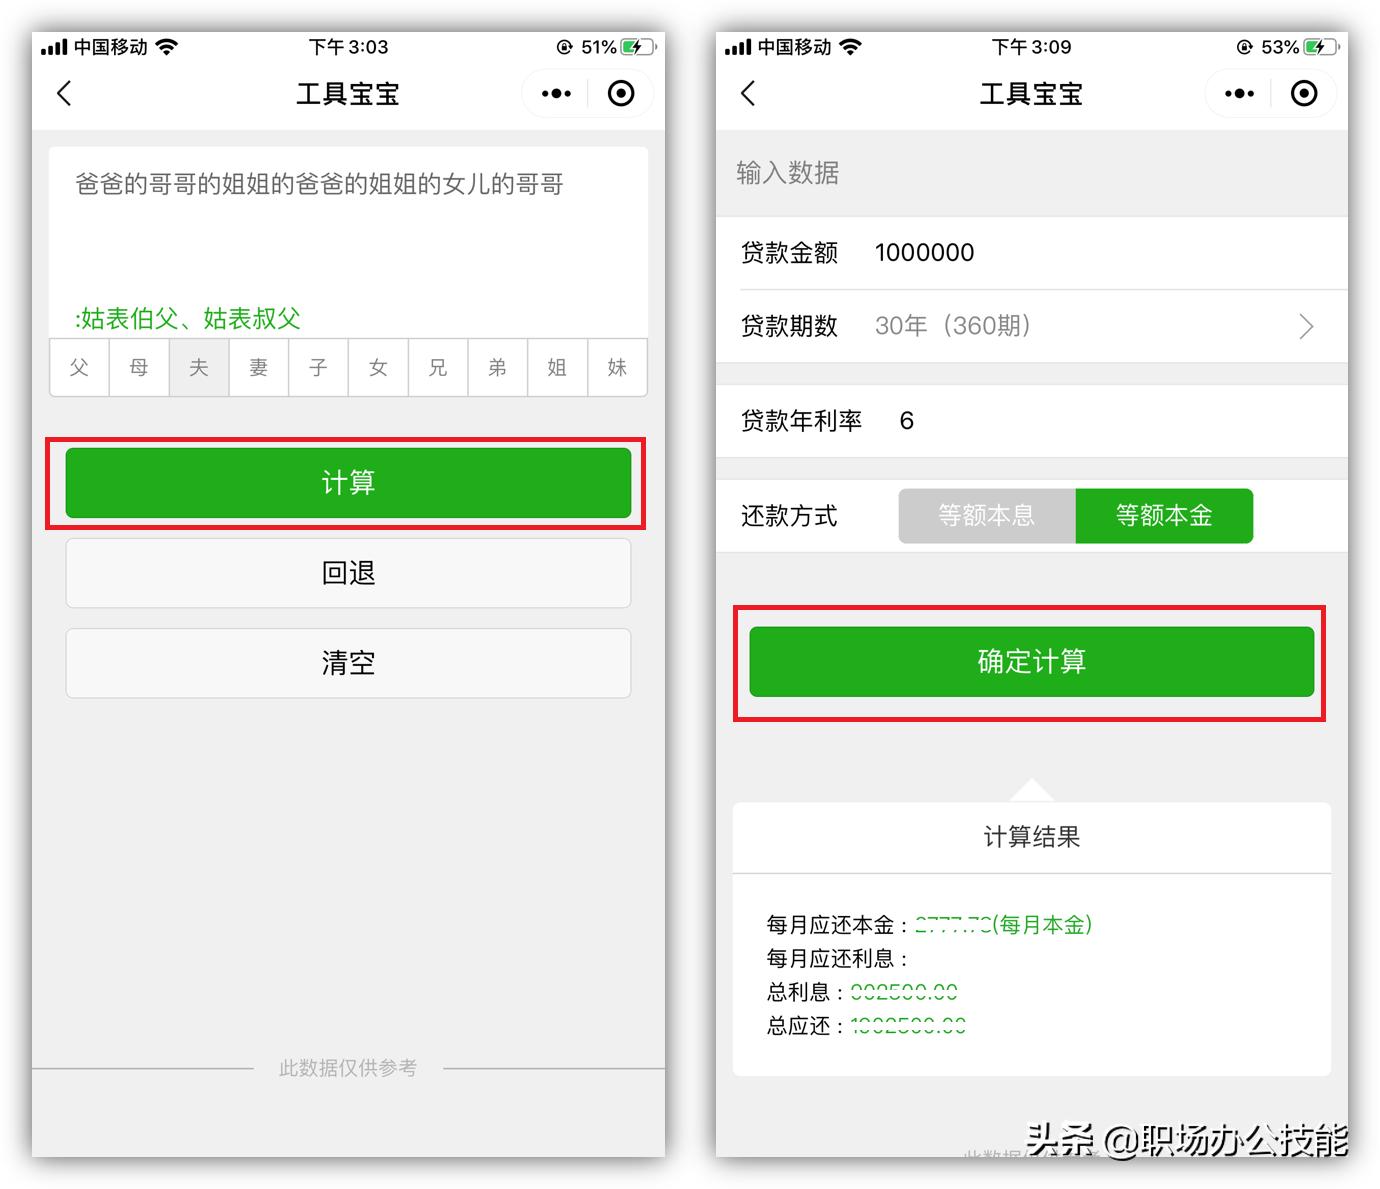Screen dimensions: 1380x1189
Task: Tap the back arrow on loan calculator screen
Action: coord(748,94)
